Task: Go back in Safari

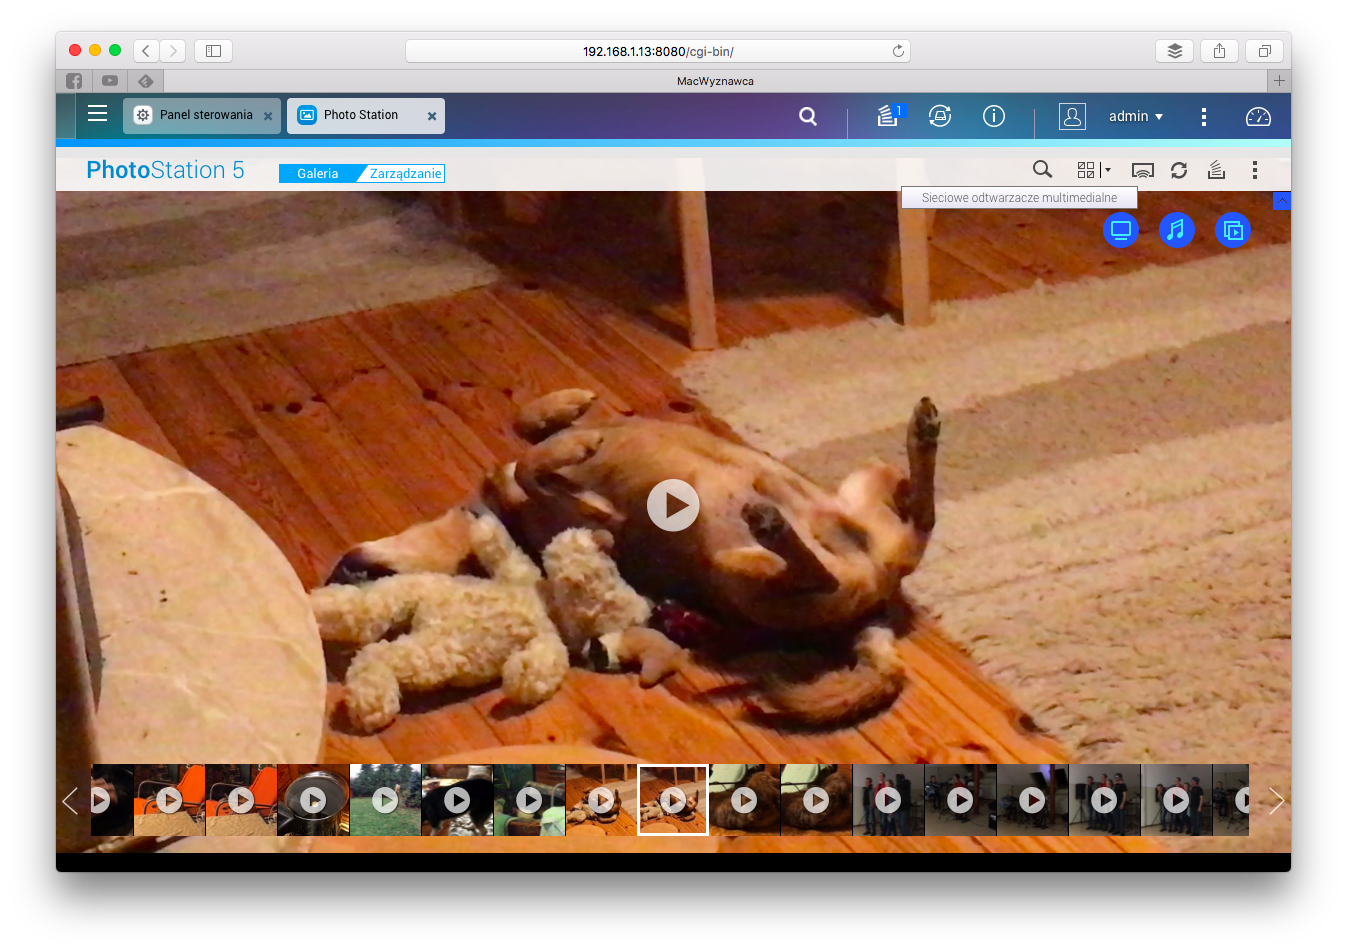Action: (x=146, y=51)
